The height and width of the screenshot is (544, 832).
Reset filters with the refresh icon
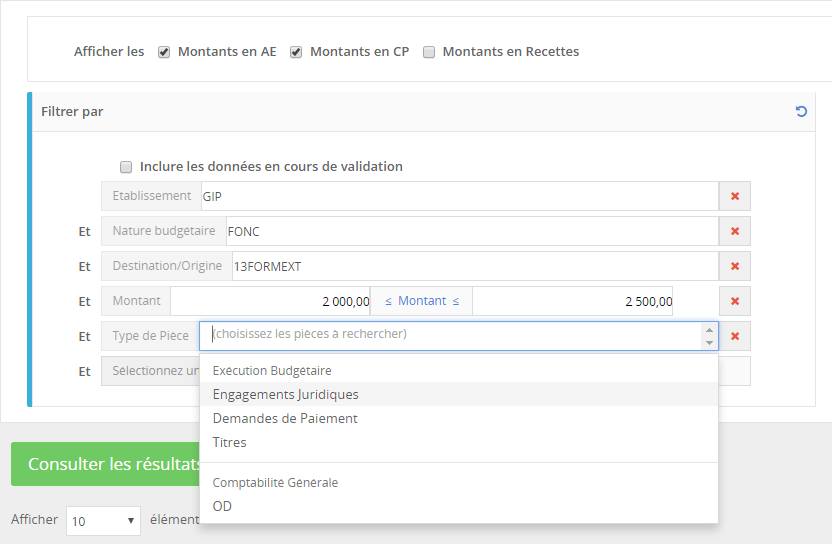pyautogui.click(x=801, y=111)
